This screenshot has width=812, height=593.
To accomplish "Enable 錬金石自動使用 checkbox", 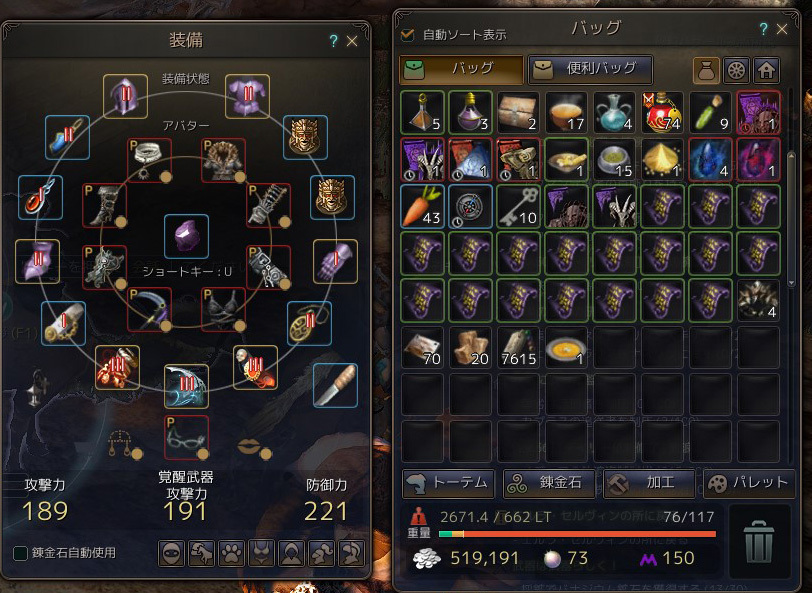I will (20, 553).
